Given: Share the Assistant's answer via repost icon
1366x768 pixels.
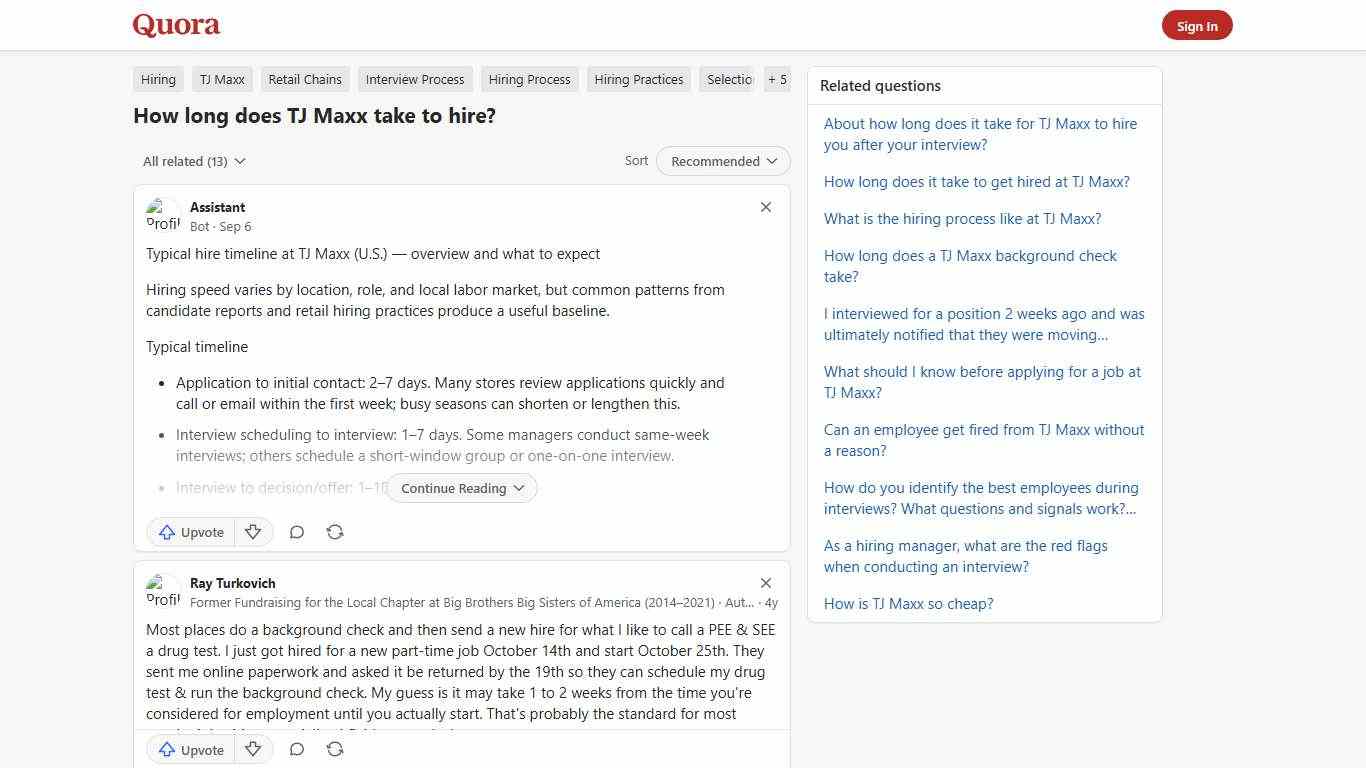Looking at the screenshot, I should point(335,532).
